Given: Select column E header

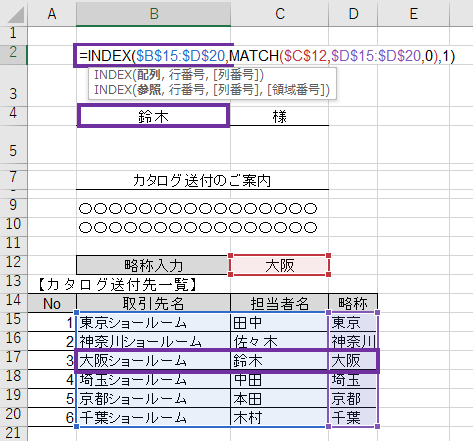Looking at the screenshot, I should pos(413,13).
